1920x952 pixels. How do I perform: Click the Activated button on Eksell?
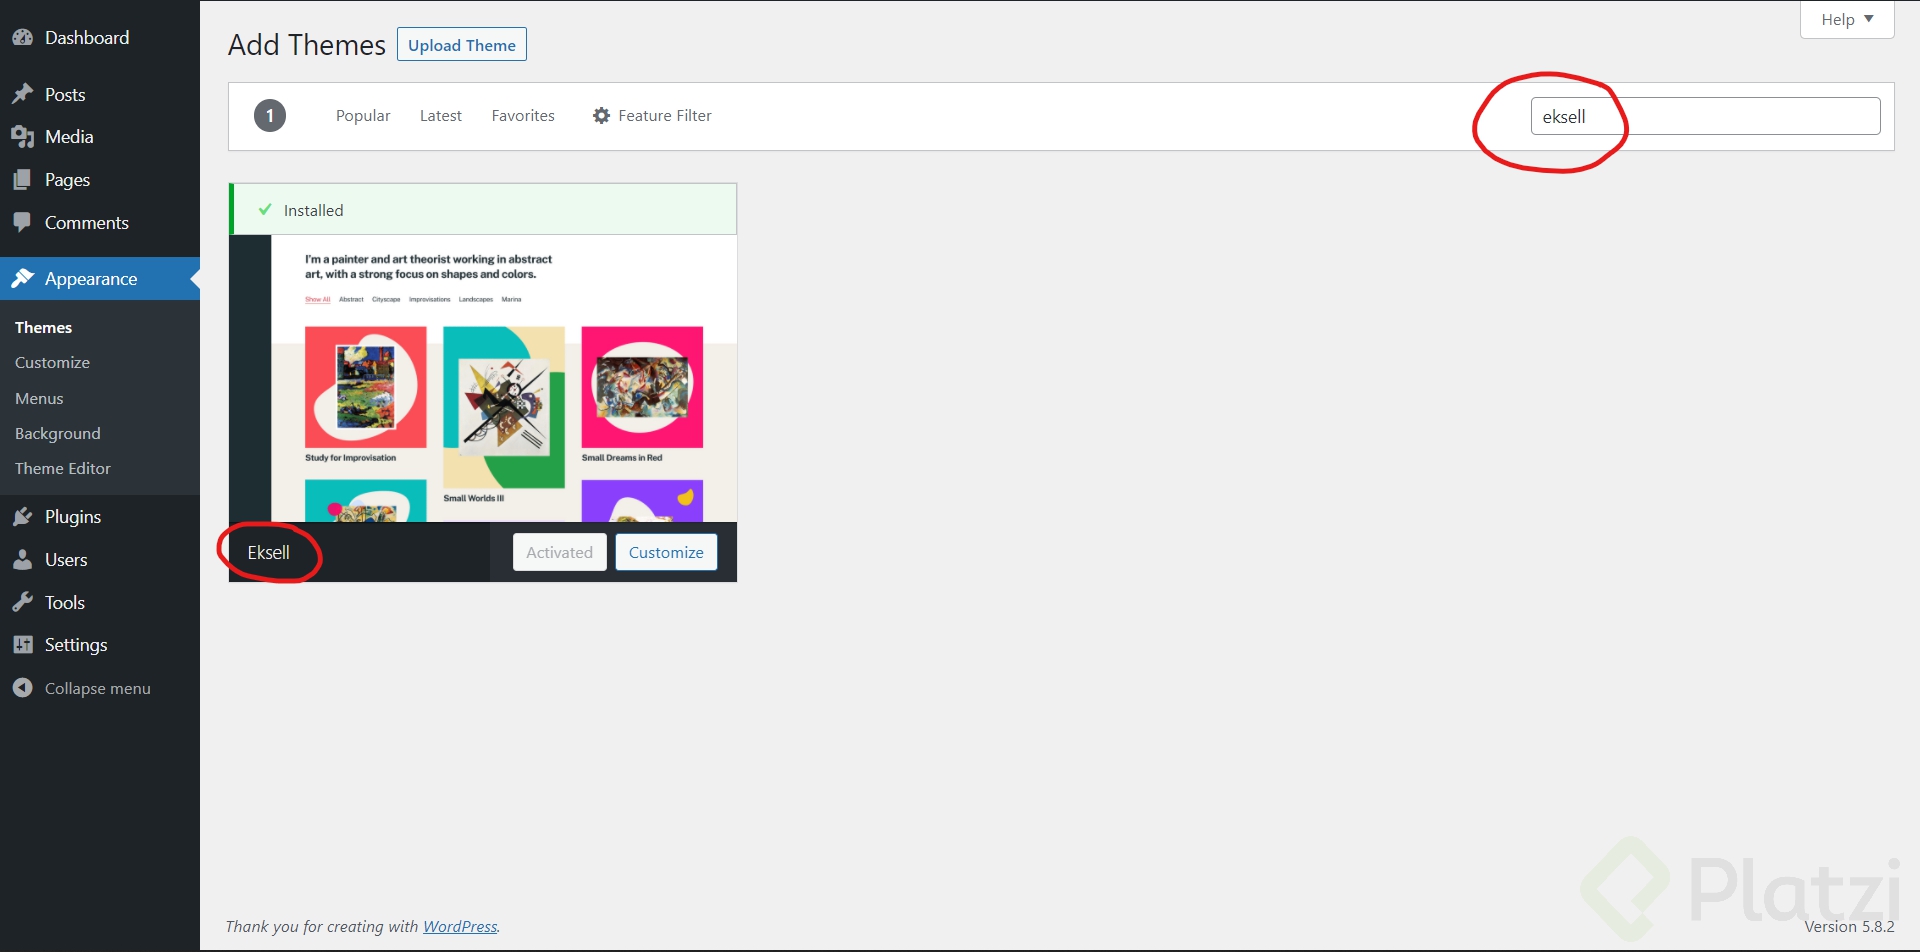click(560, 552)
